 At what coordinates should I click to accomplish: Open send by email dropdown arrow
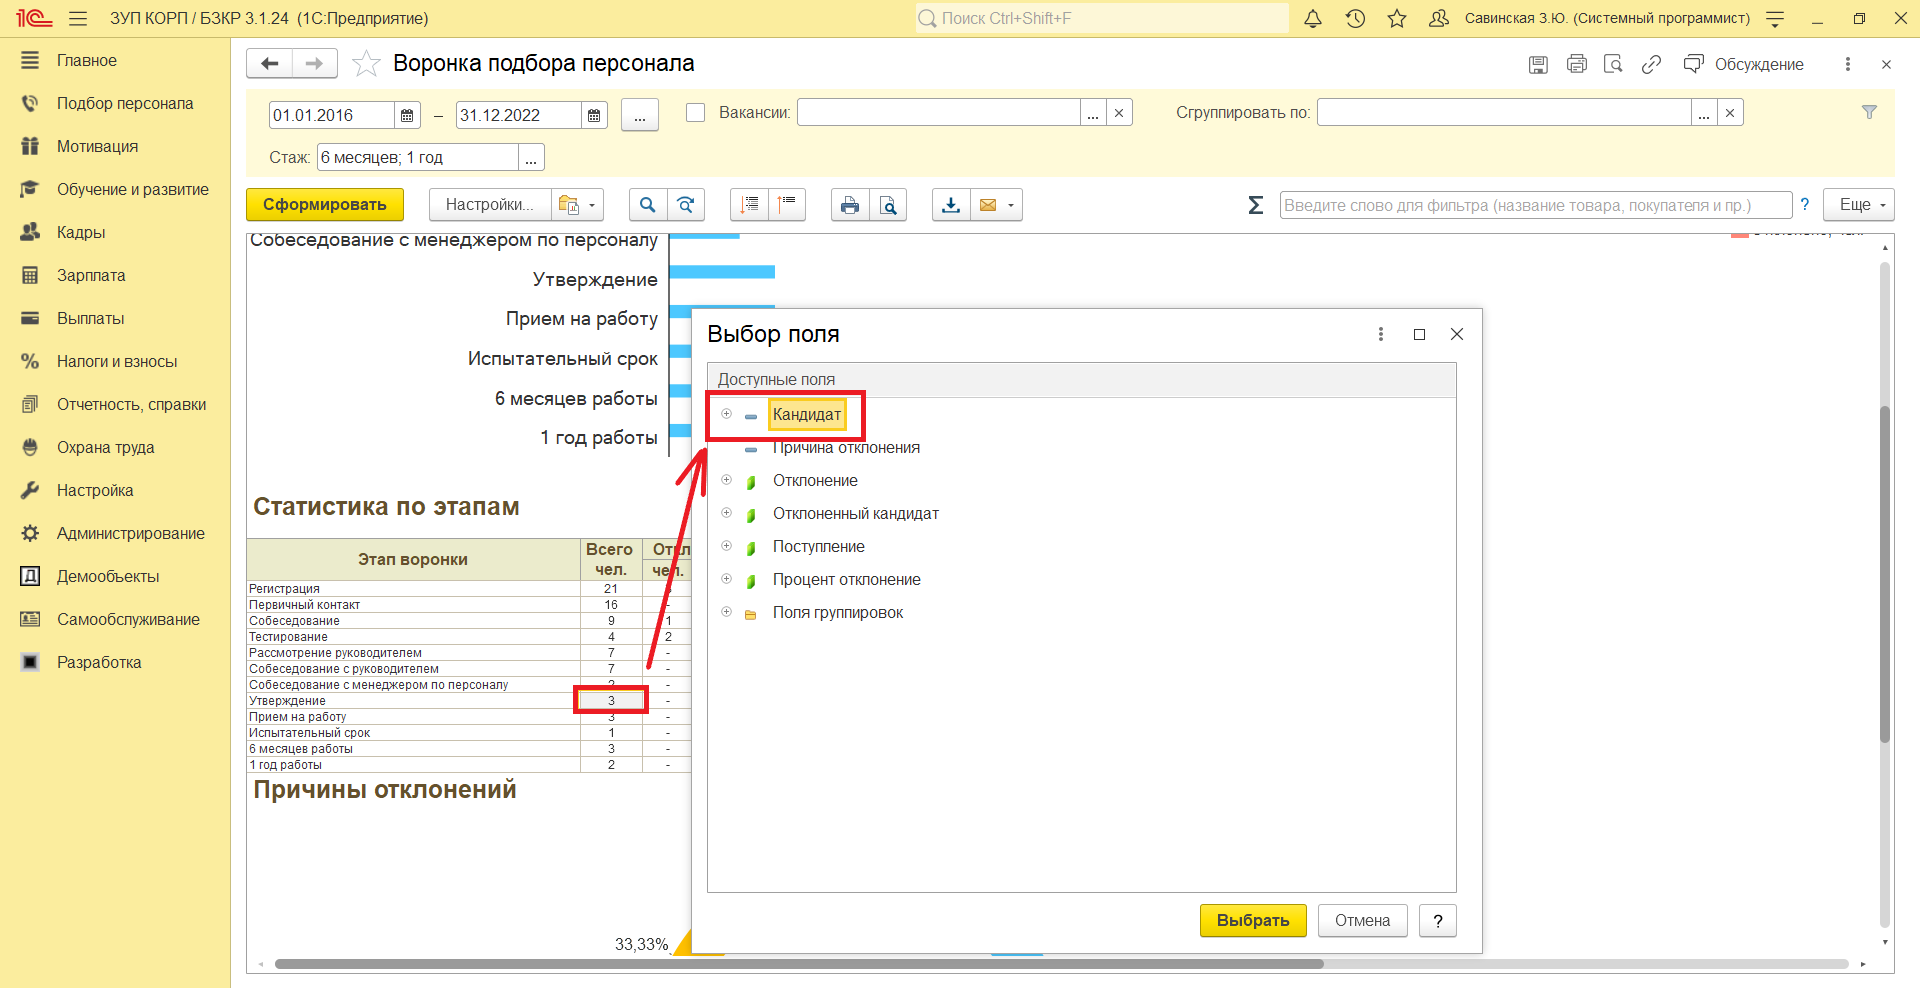(x=1011, y=205)
